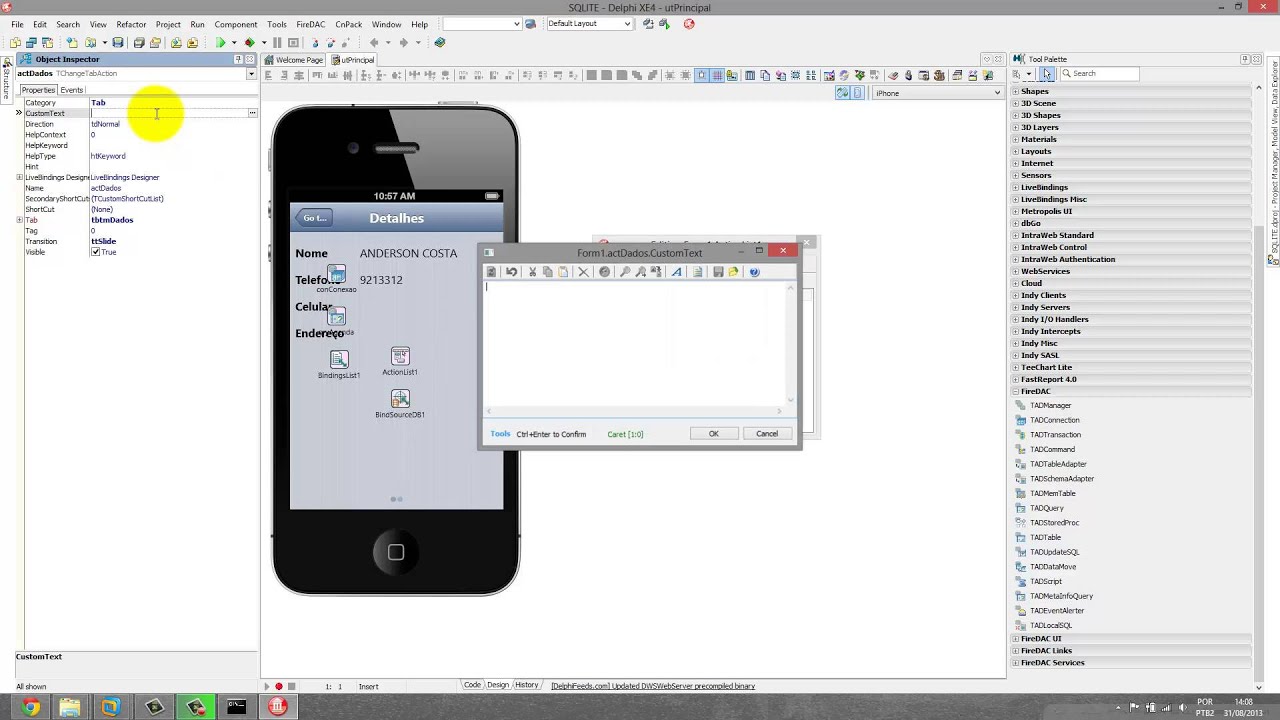Click the Open folder icon in CustomText editor

(x=734, y=272)
